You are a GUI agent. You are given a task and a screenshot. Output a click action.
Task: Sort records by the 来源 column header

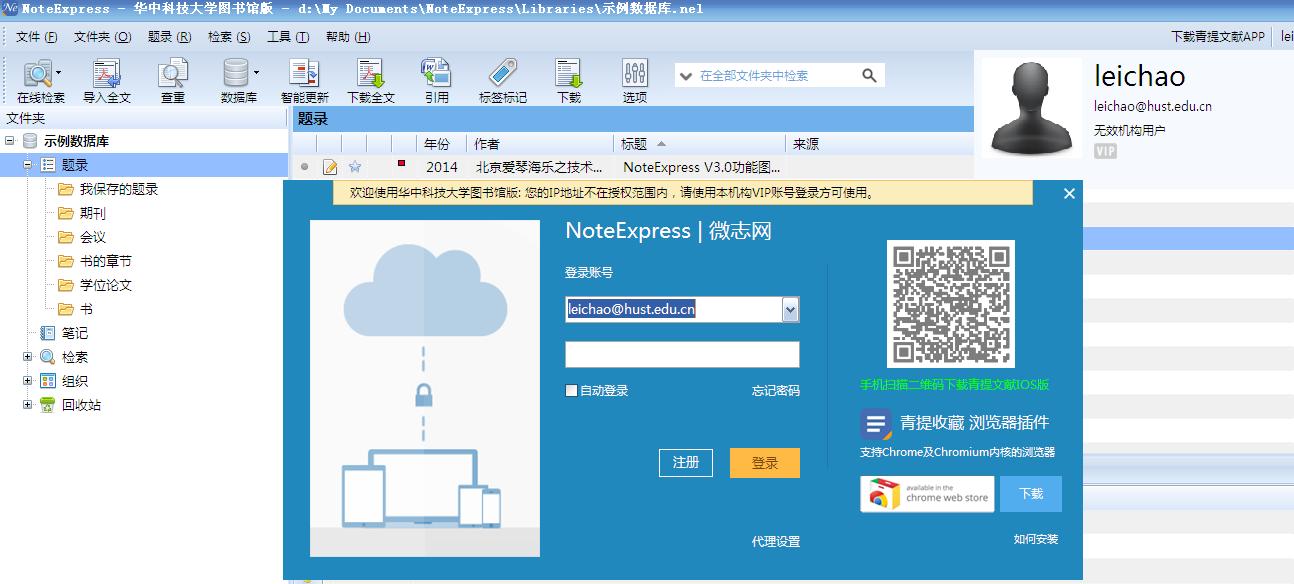[880, 144]
